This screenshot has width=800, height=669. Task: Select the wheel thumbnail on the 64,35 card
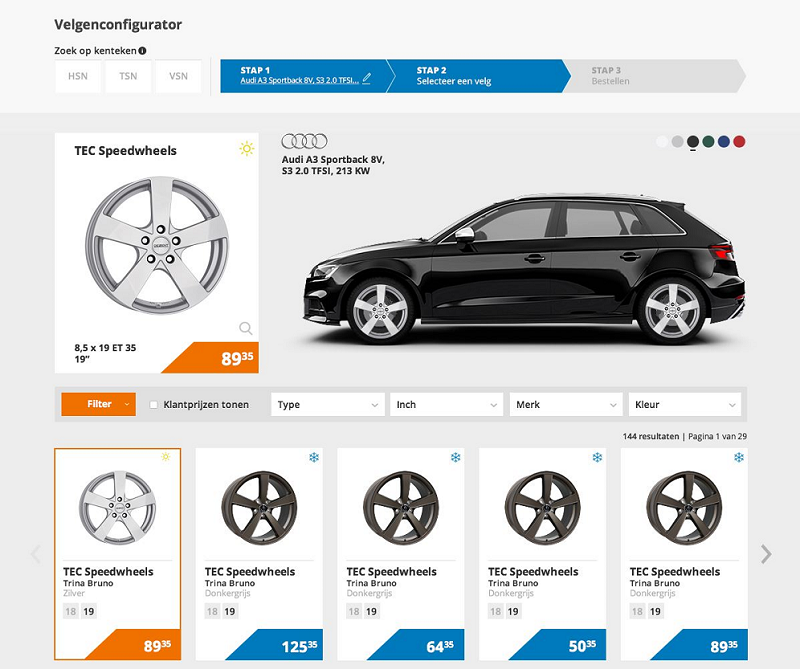click(401, 508)
